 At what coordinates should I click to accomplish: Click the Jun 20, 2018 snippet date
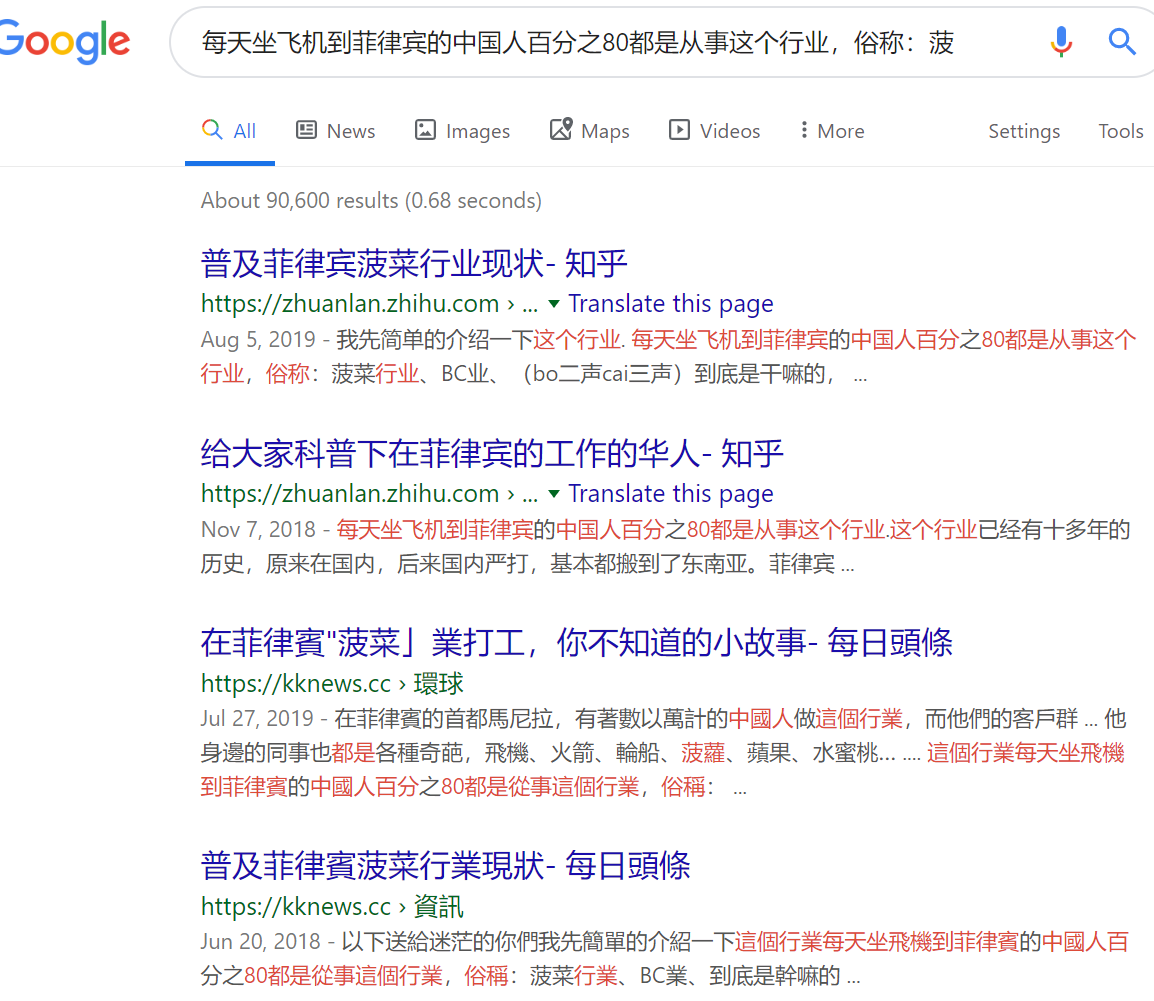click(261, 941)
